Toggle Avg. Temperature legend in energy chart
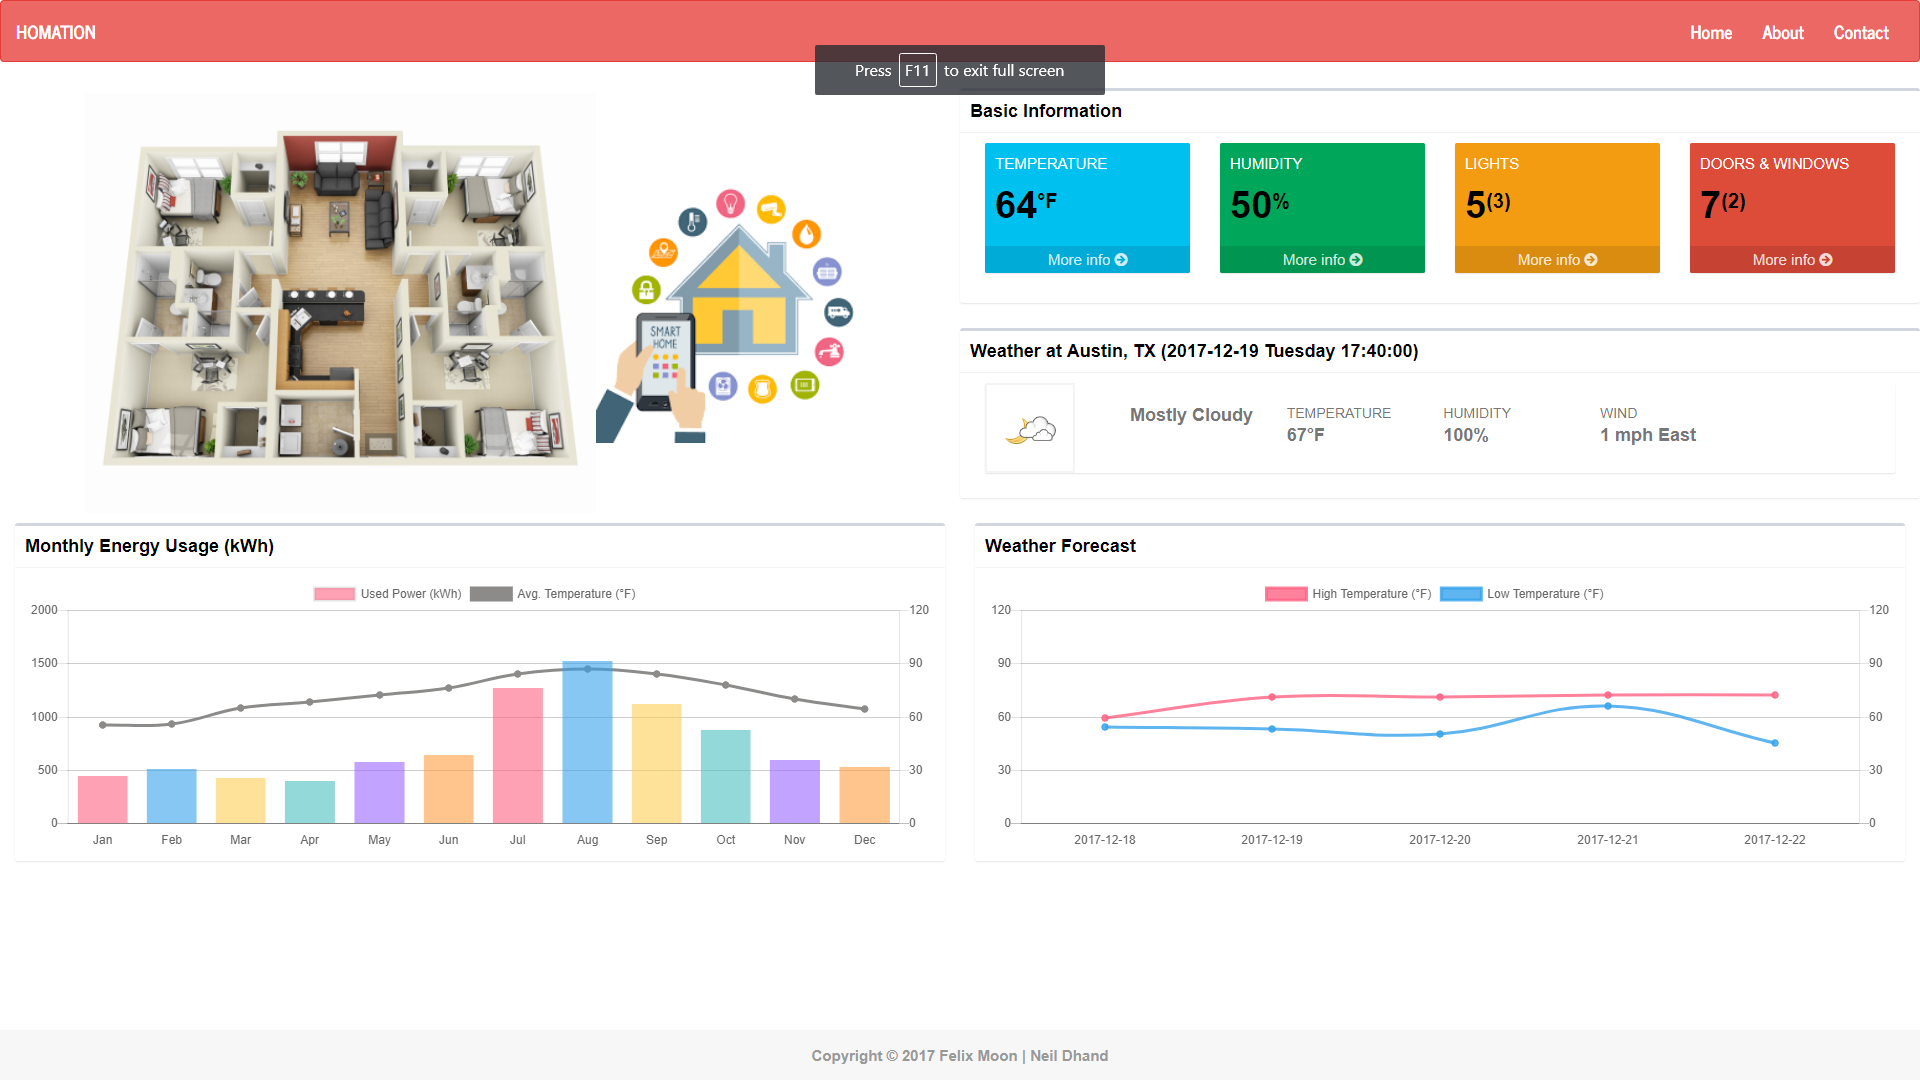Screen dimensions: 1920x1080 tap(553, 594)
